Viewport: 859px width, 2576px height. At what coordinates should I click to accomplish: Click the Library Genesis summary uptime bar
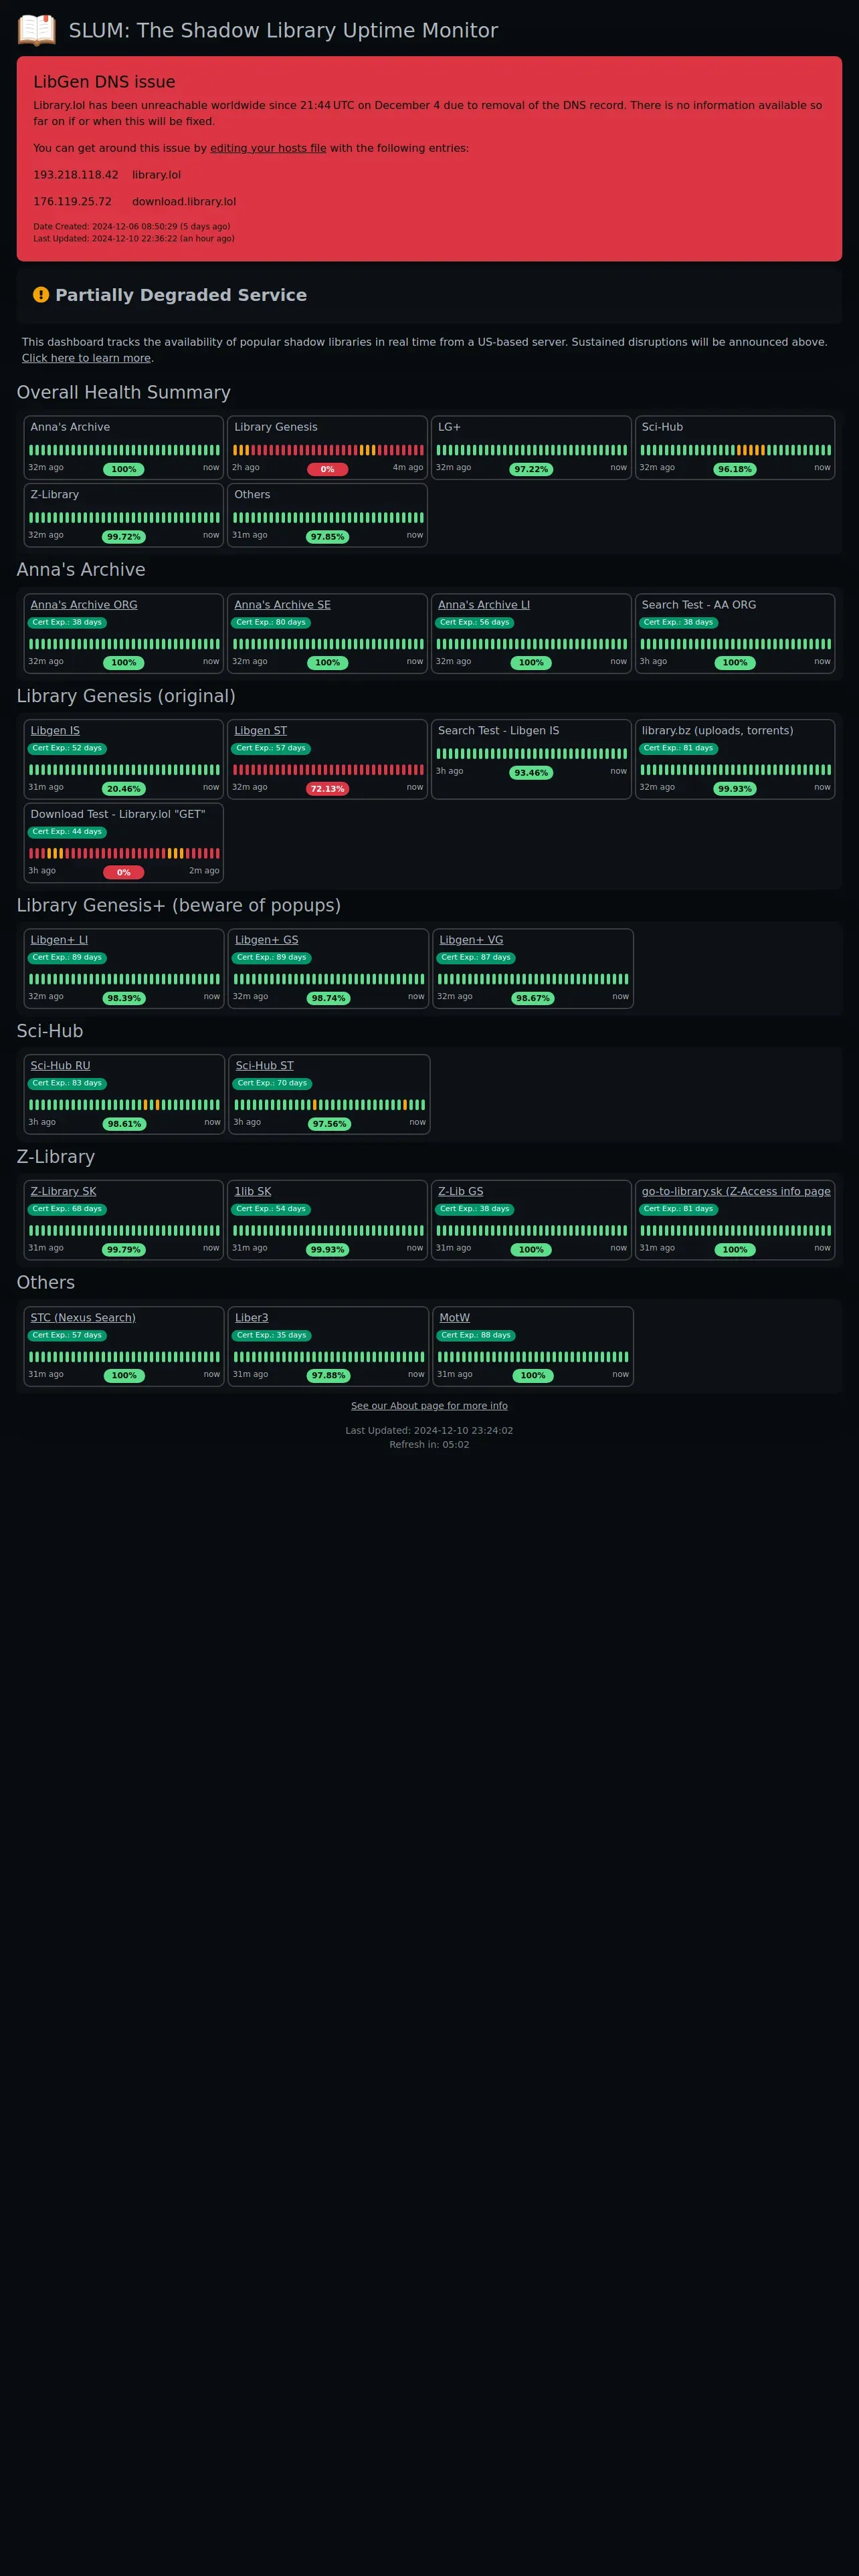click(328, 450)
